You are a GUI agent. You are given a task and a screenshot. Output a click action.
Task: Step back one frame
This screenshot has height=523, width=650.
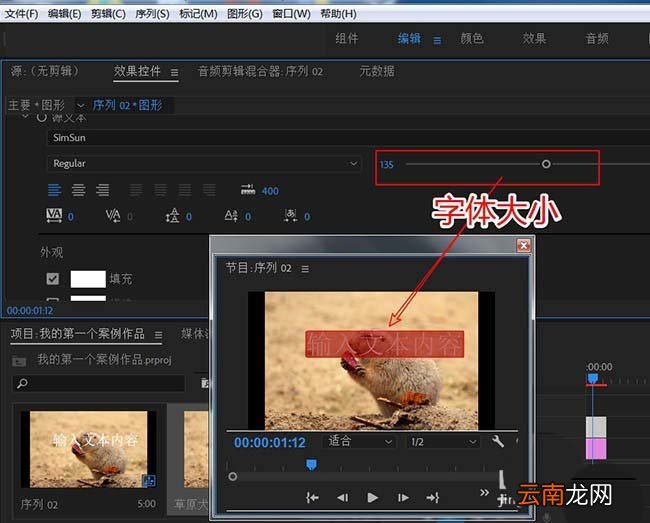pos(342,497)
